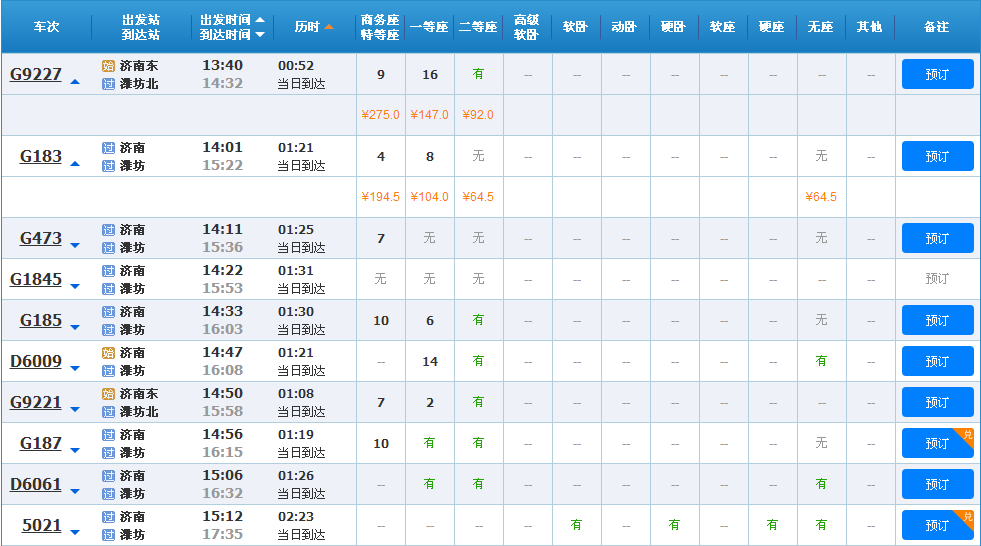This screenshot has width=981, height=546.
Task: Click the orange sort arrow next to 历时
Action: (329, 27)
